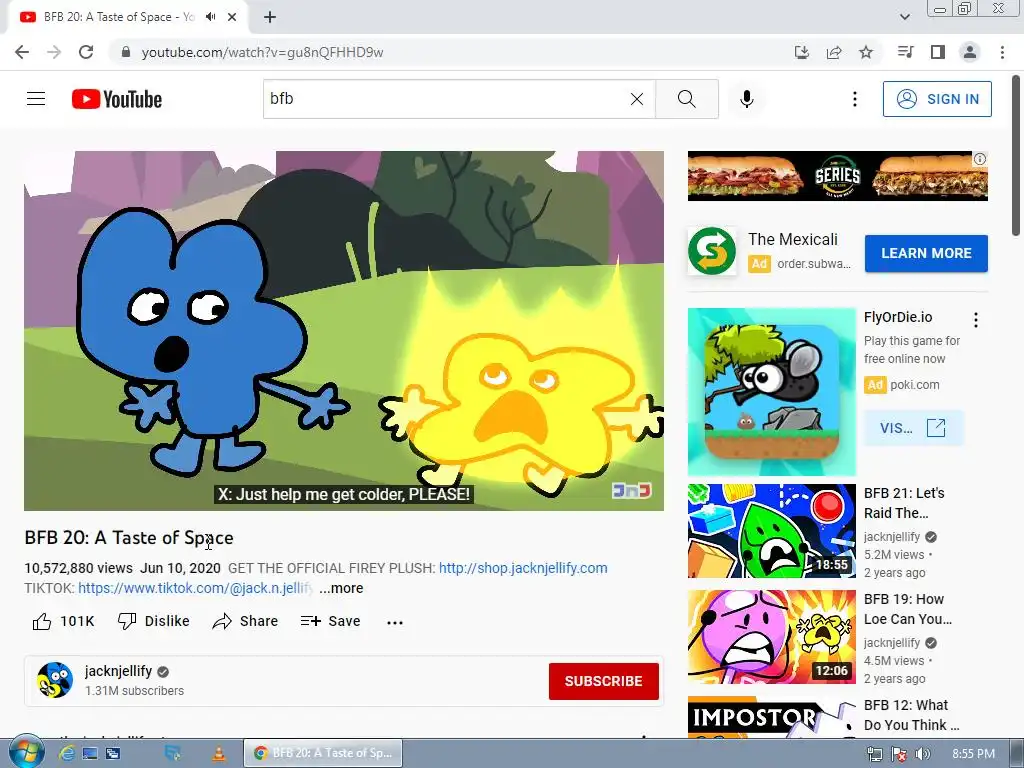Click the Subway logo in the ad
The height and width of the screenshot is (768, 1024).
pos(712,251)
